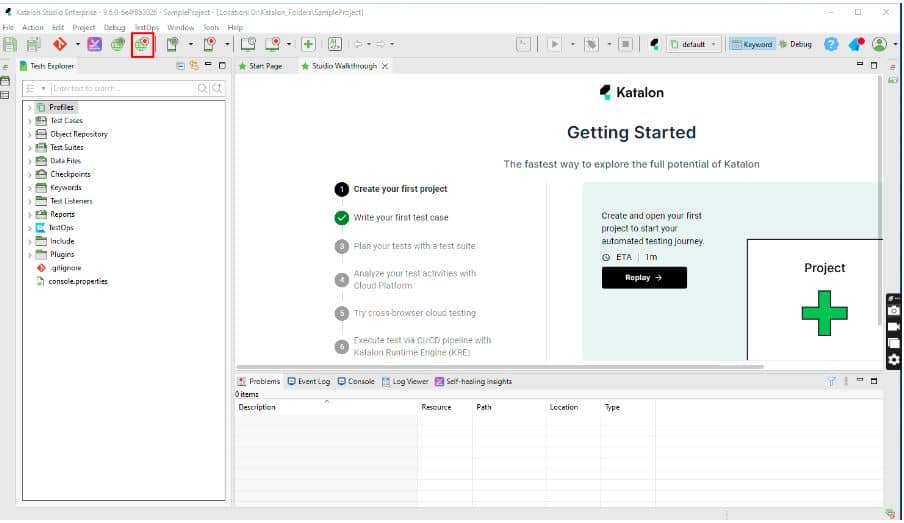Switch to Debug perspective
This screenshot has width=904, height=523.
tap(795, 44)
